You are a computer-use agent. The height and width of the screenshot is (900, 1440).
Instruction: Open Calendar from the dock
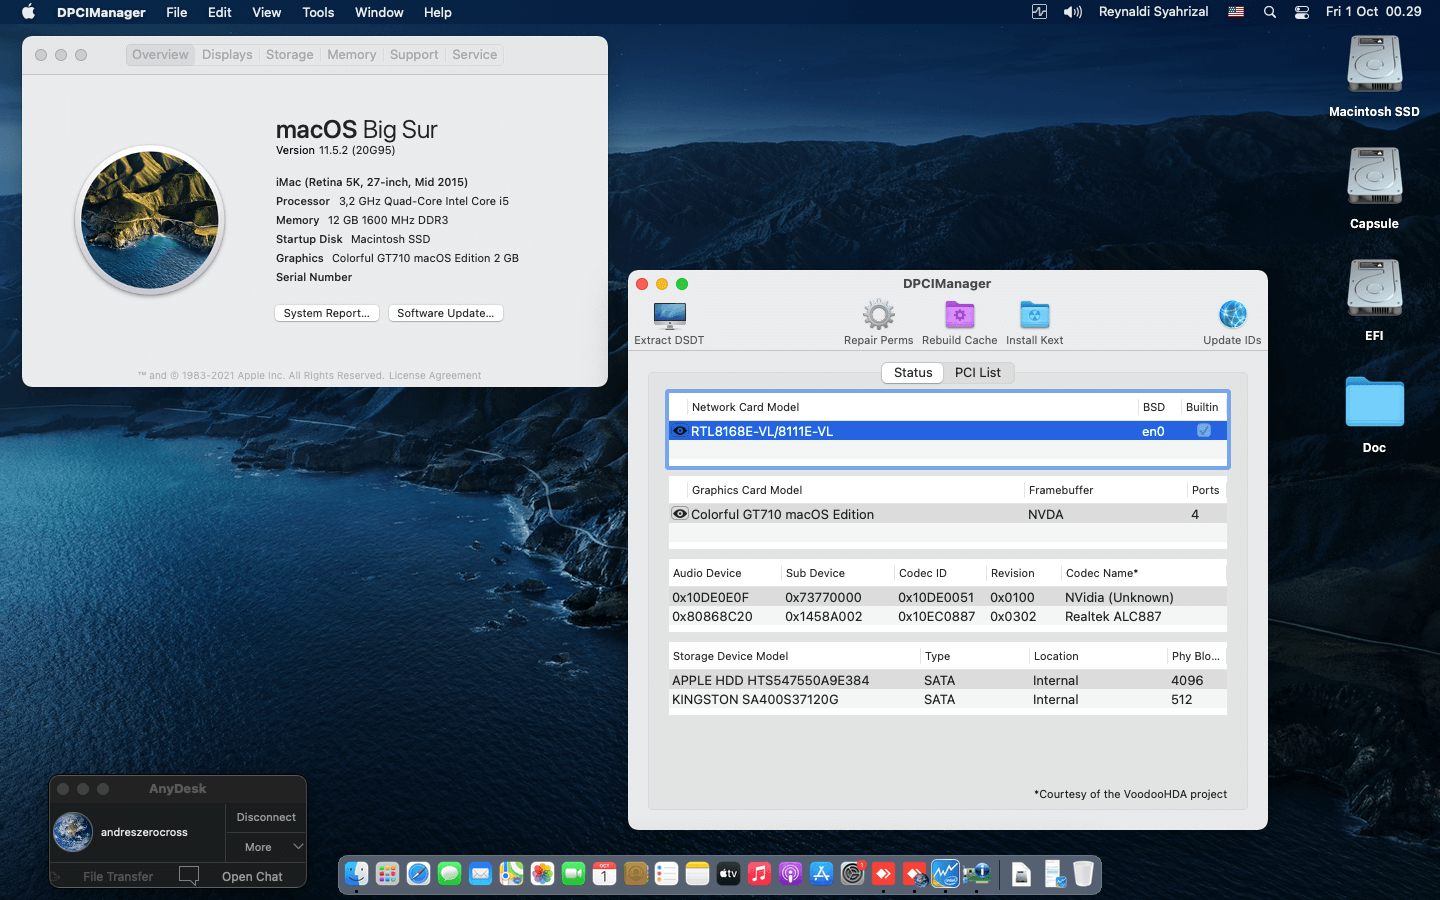(x=604, y=874)
